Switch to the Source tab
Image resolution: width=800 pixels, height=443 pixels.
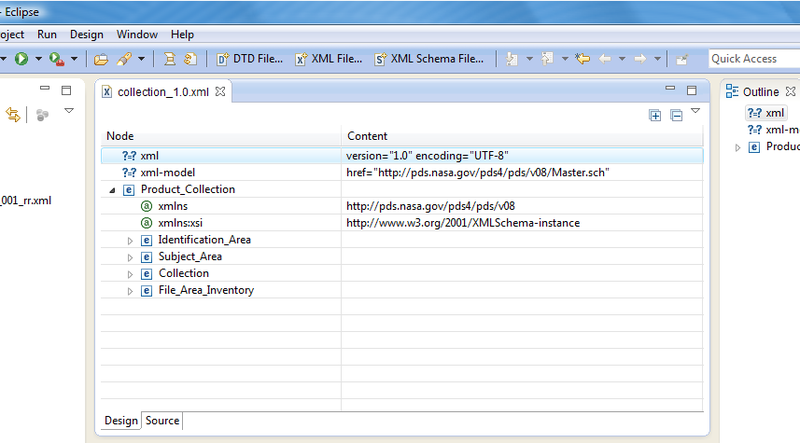162,421
